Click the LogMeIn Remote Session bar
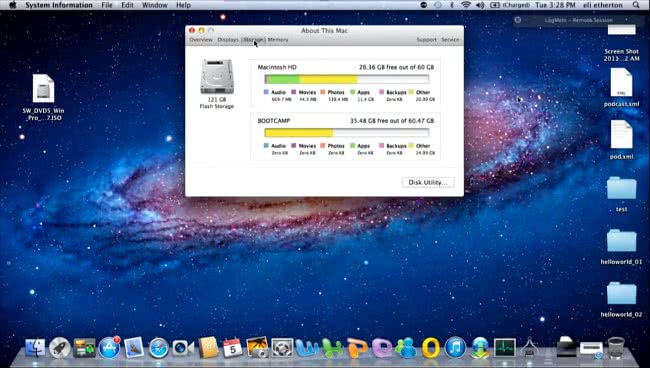This screenshot has height=368, width=650. point(578,20)
